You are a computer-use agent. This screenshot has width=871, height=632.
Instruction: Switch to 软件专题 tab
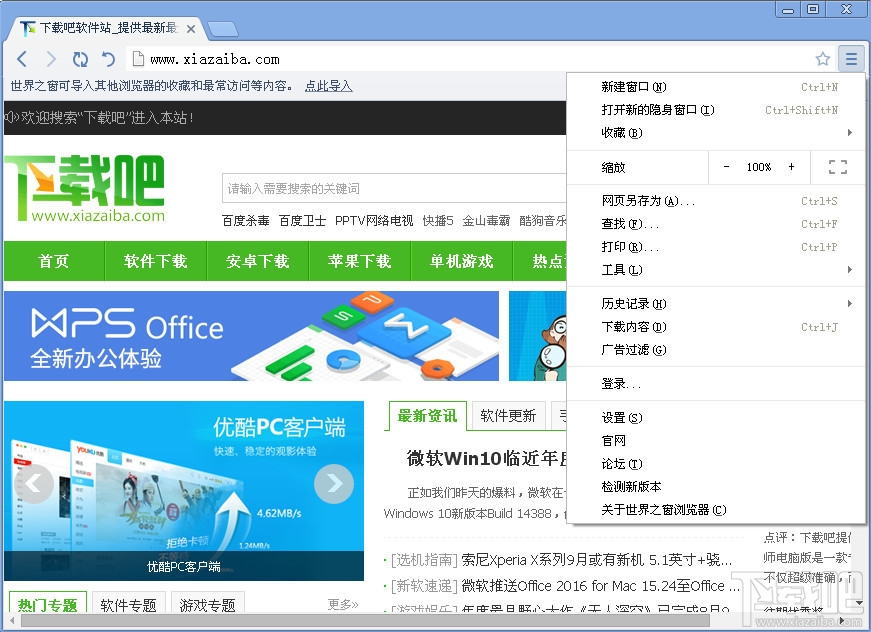point(129,604)
